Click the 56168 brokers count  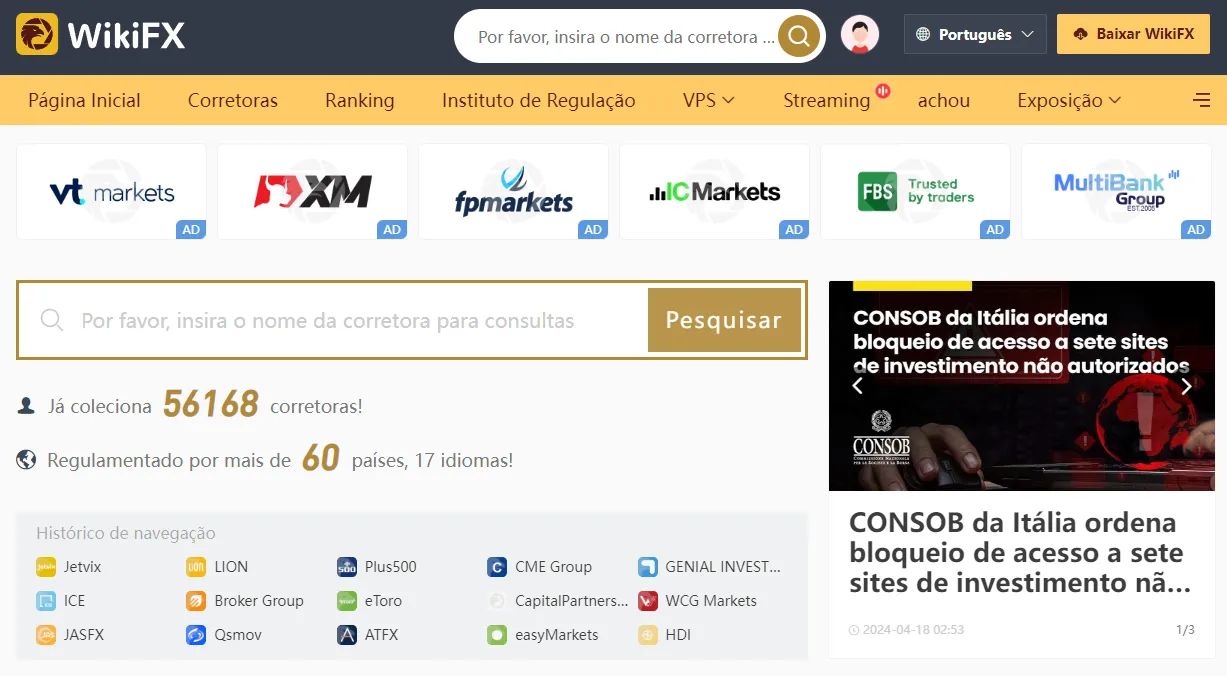(x=211, y=405)
